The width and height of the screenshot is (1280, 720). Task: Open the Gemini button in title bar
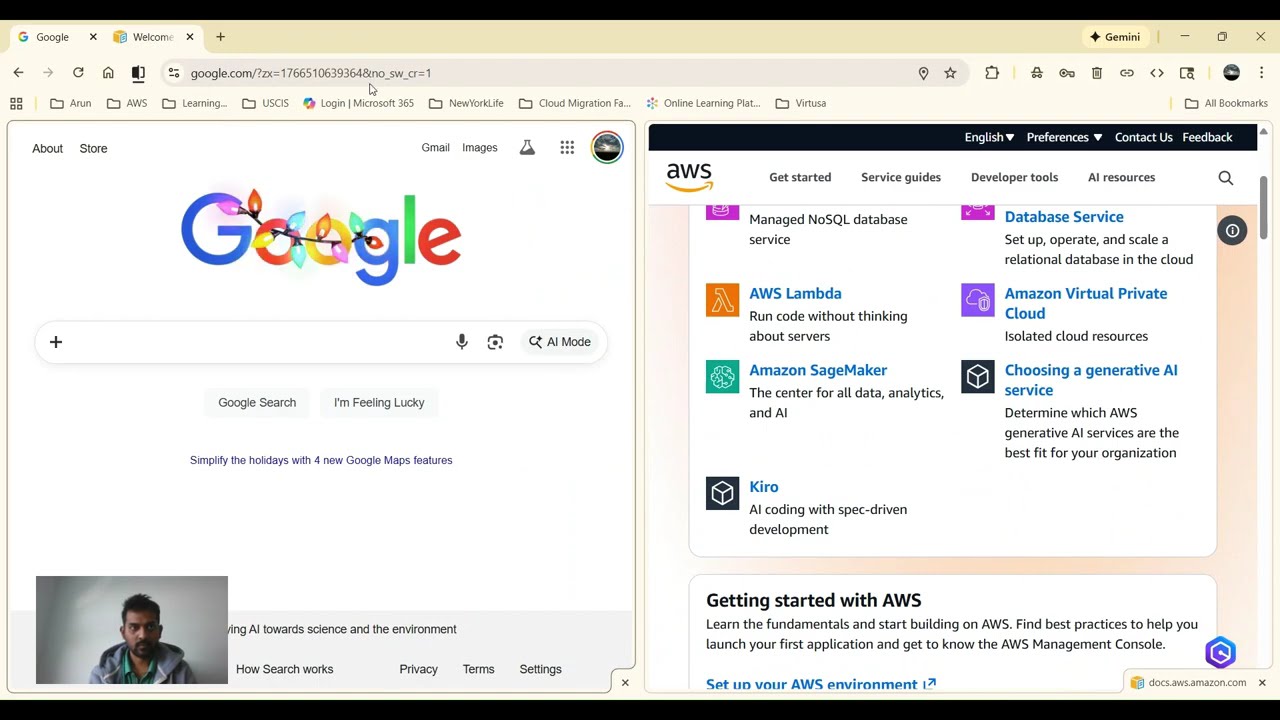click(1115, 37)
